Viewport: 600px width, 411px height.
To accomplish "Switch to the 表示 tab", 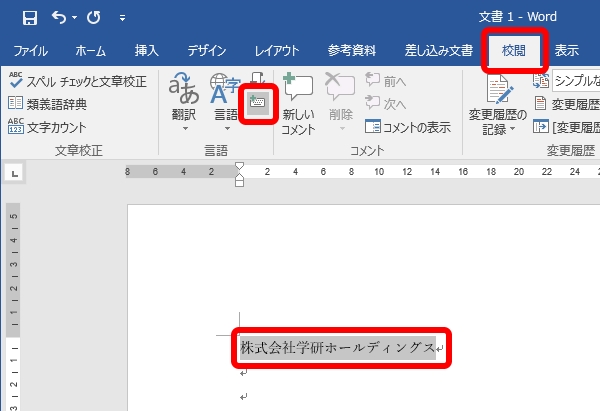I will pyautogui.click(x=567, y=51).
